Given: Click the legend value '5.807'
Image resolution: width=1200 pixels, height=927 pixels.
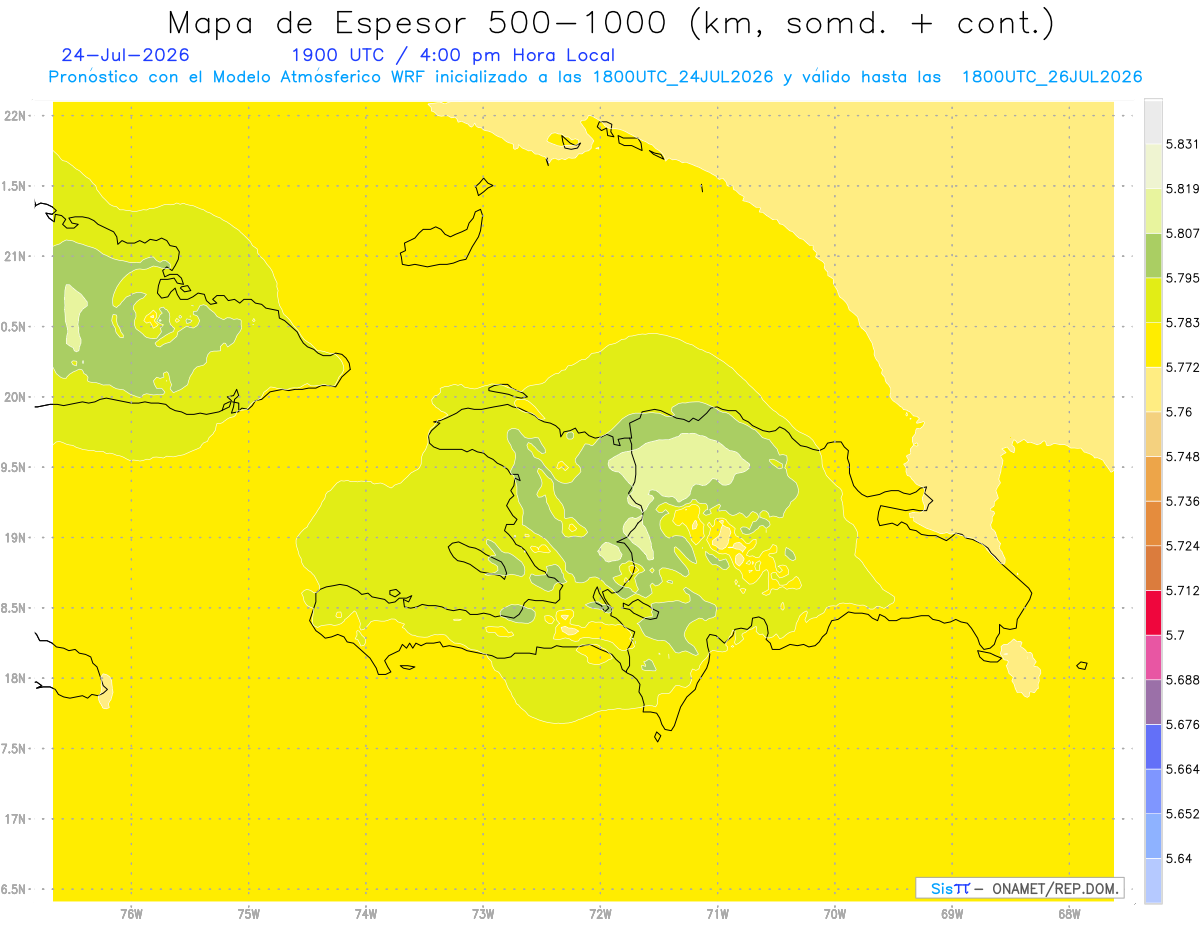Looking at the screenshot, I should [x=1183, y=233].
